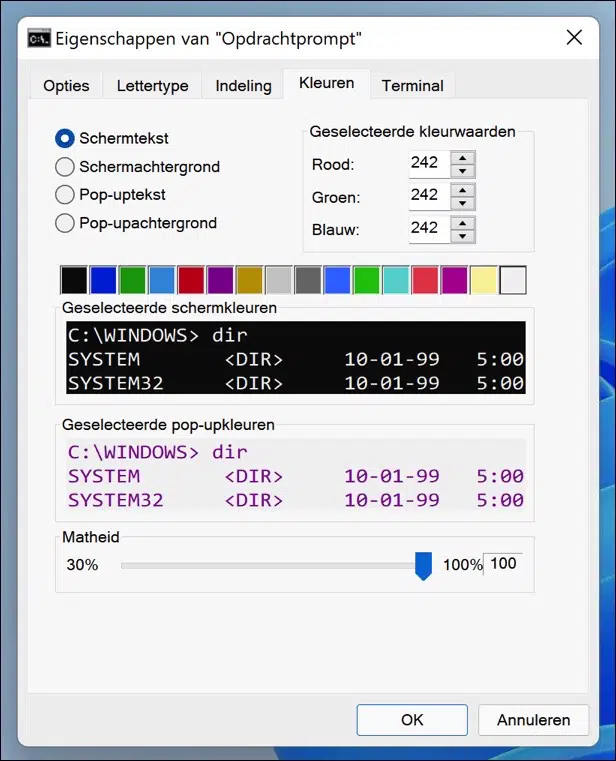Open the Lettertype tab
The height and width of the screenshot is (761, 616).
point(152,86)
